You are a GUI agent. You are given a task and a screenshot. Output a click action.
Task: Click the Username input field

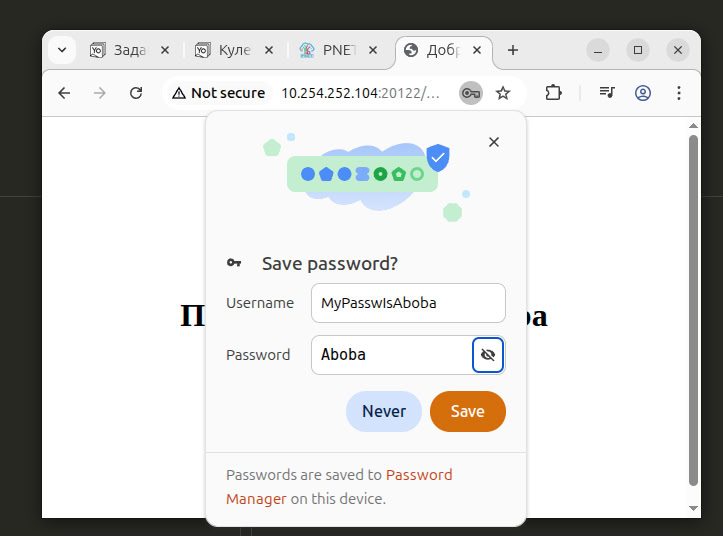pyautogui.click(x=407, y=303)
